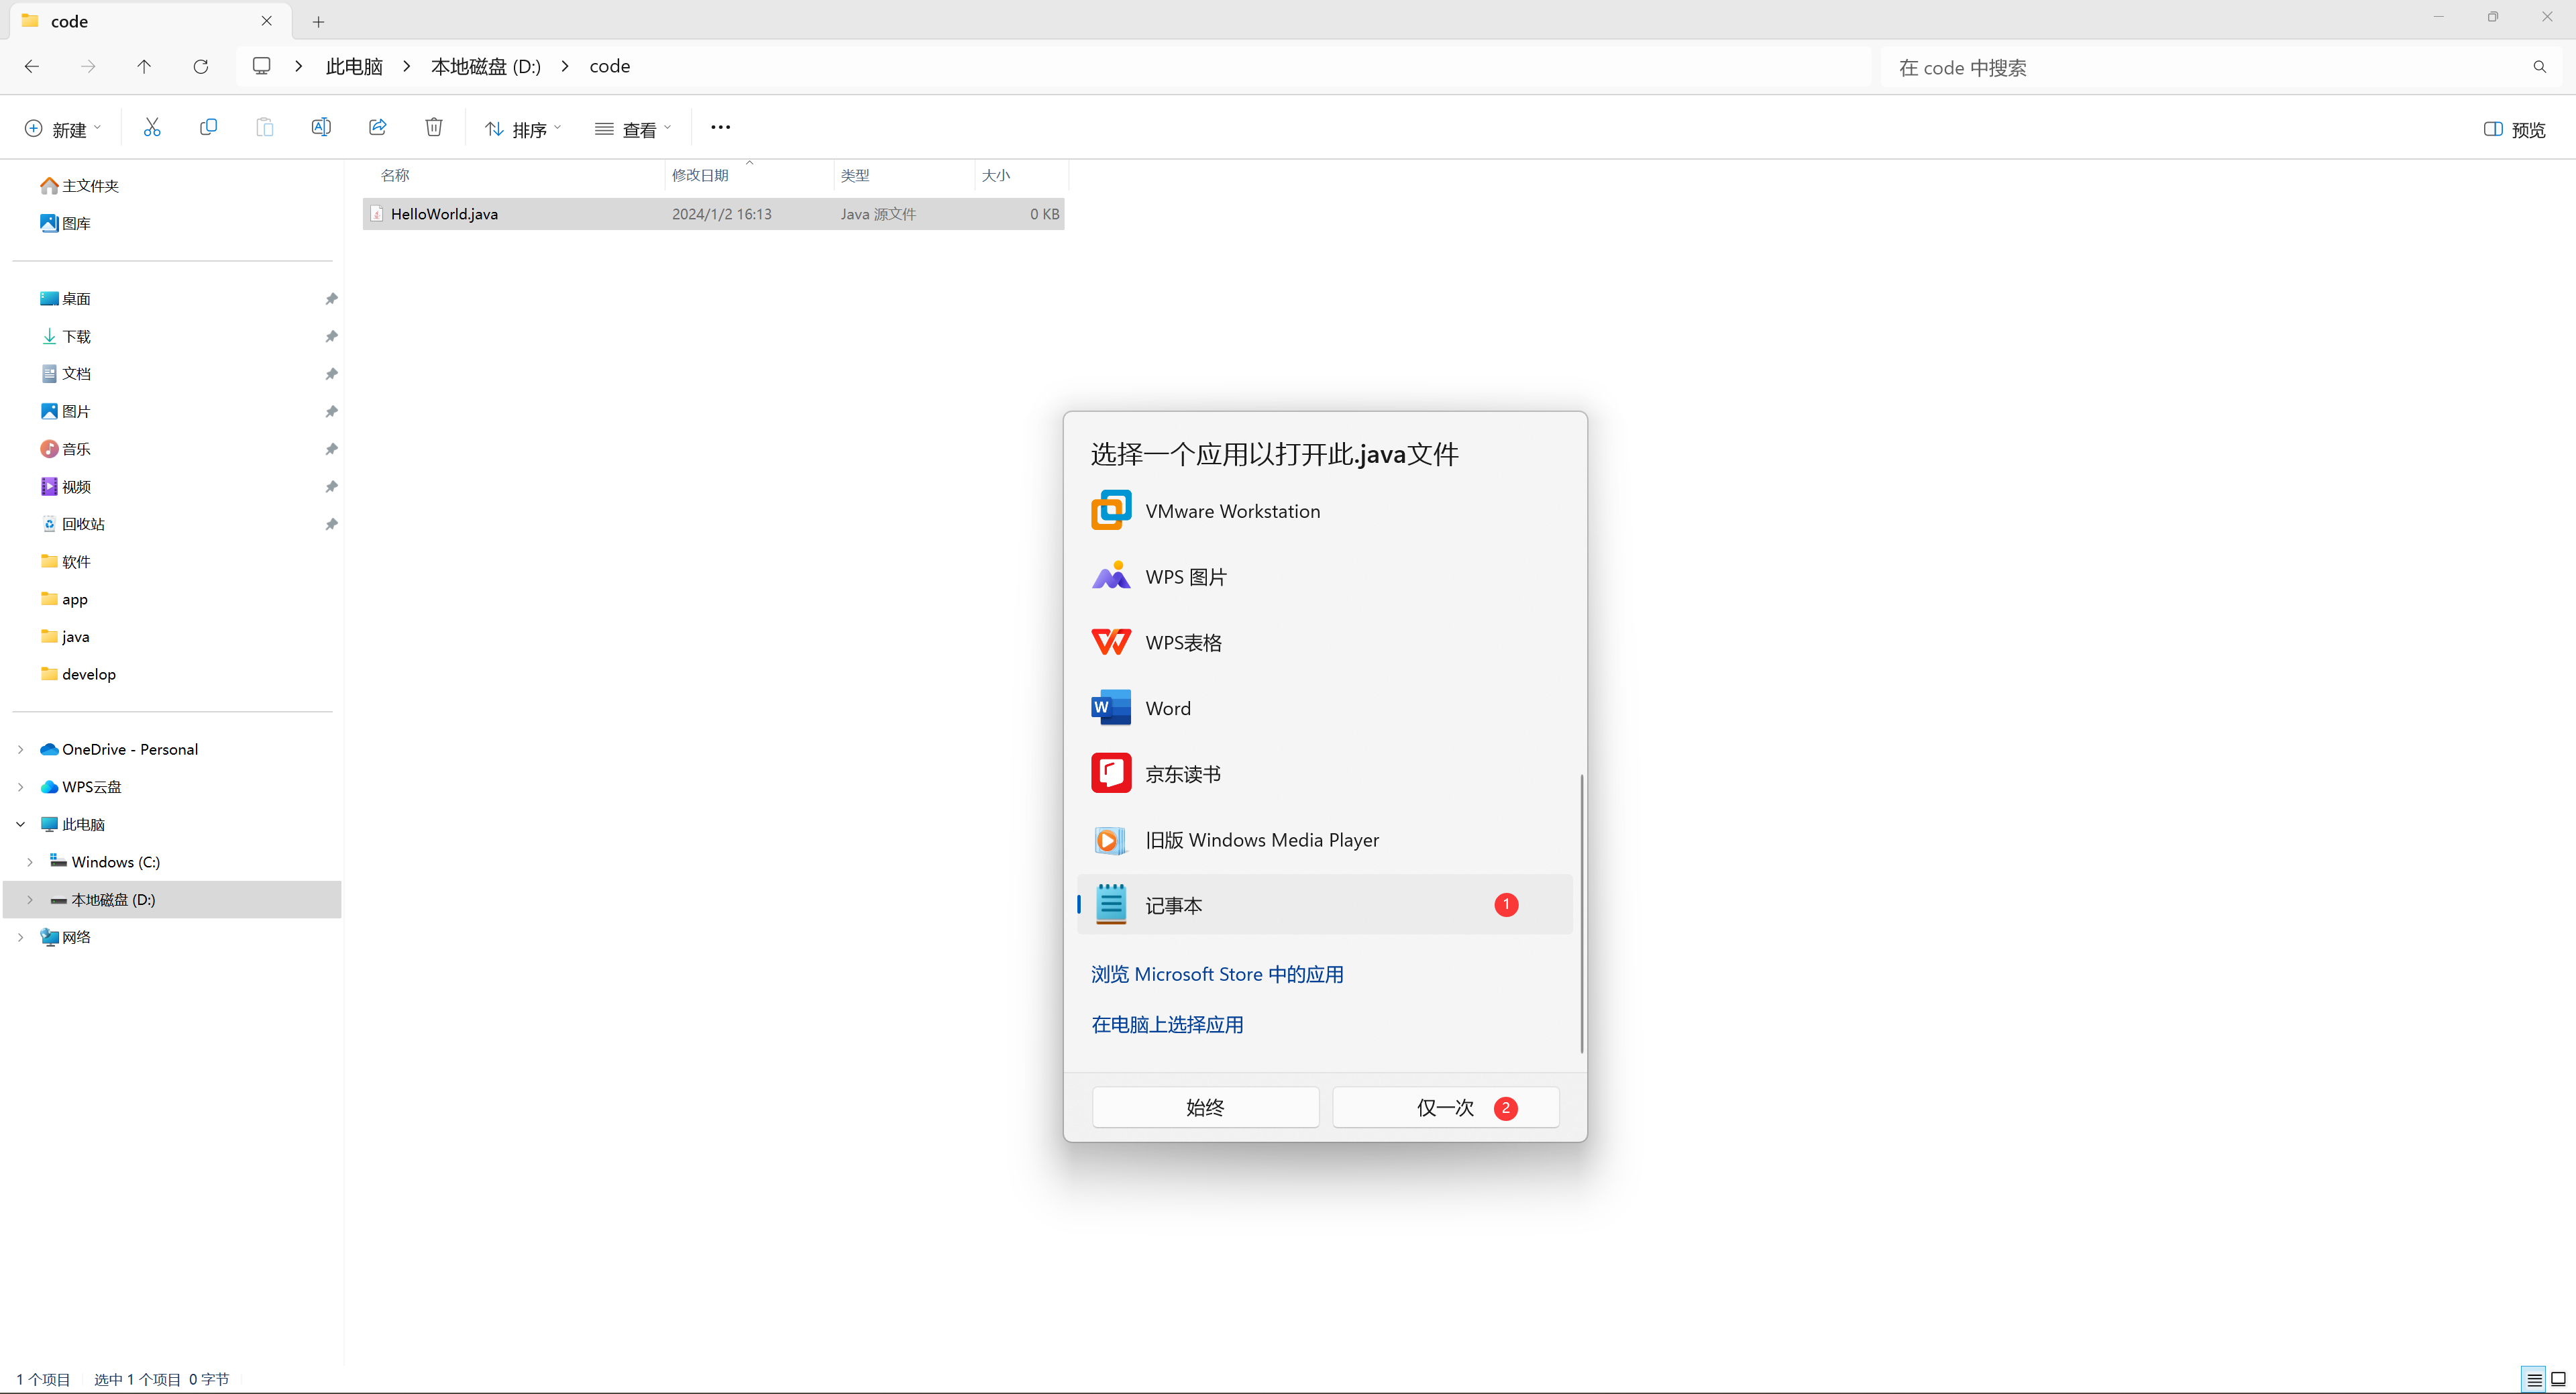
Task: Go up one folder level
Action: coord(144,66)
